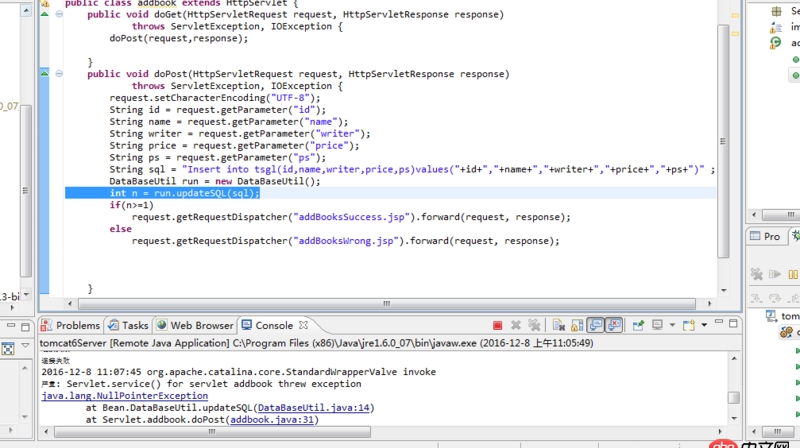This screenshot has width=800, height=448.
Task: Click the highlighted line "int n = run.updateSQL(sql);"
Action: coord(184,193)
